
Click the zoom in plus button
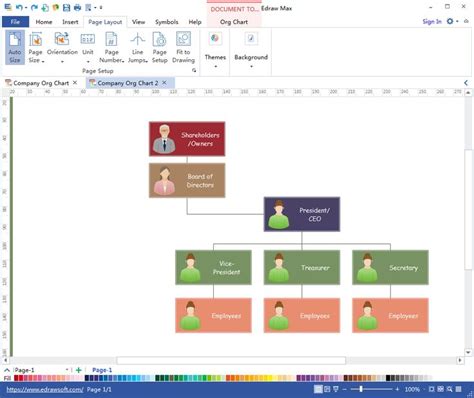coord(397,389)
